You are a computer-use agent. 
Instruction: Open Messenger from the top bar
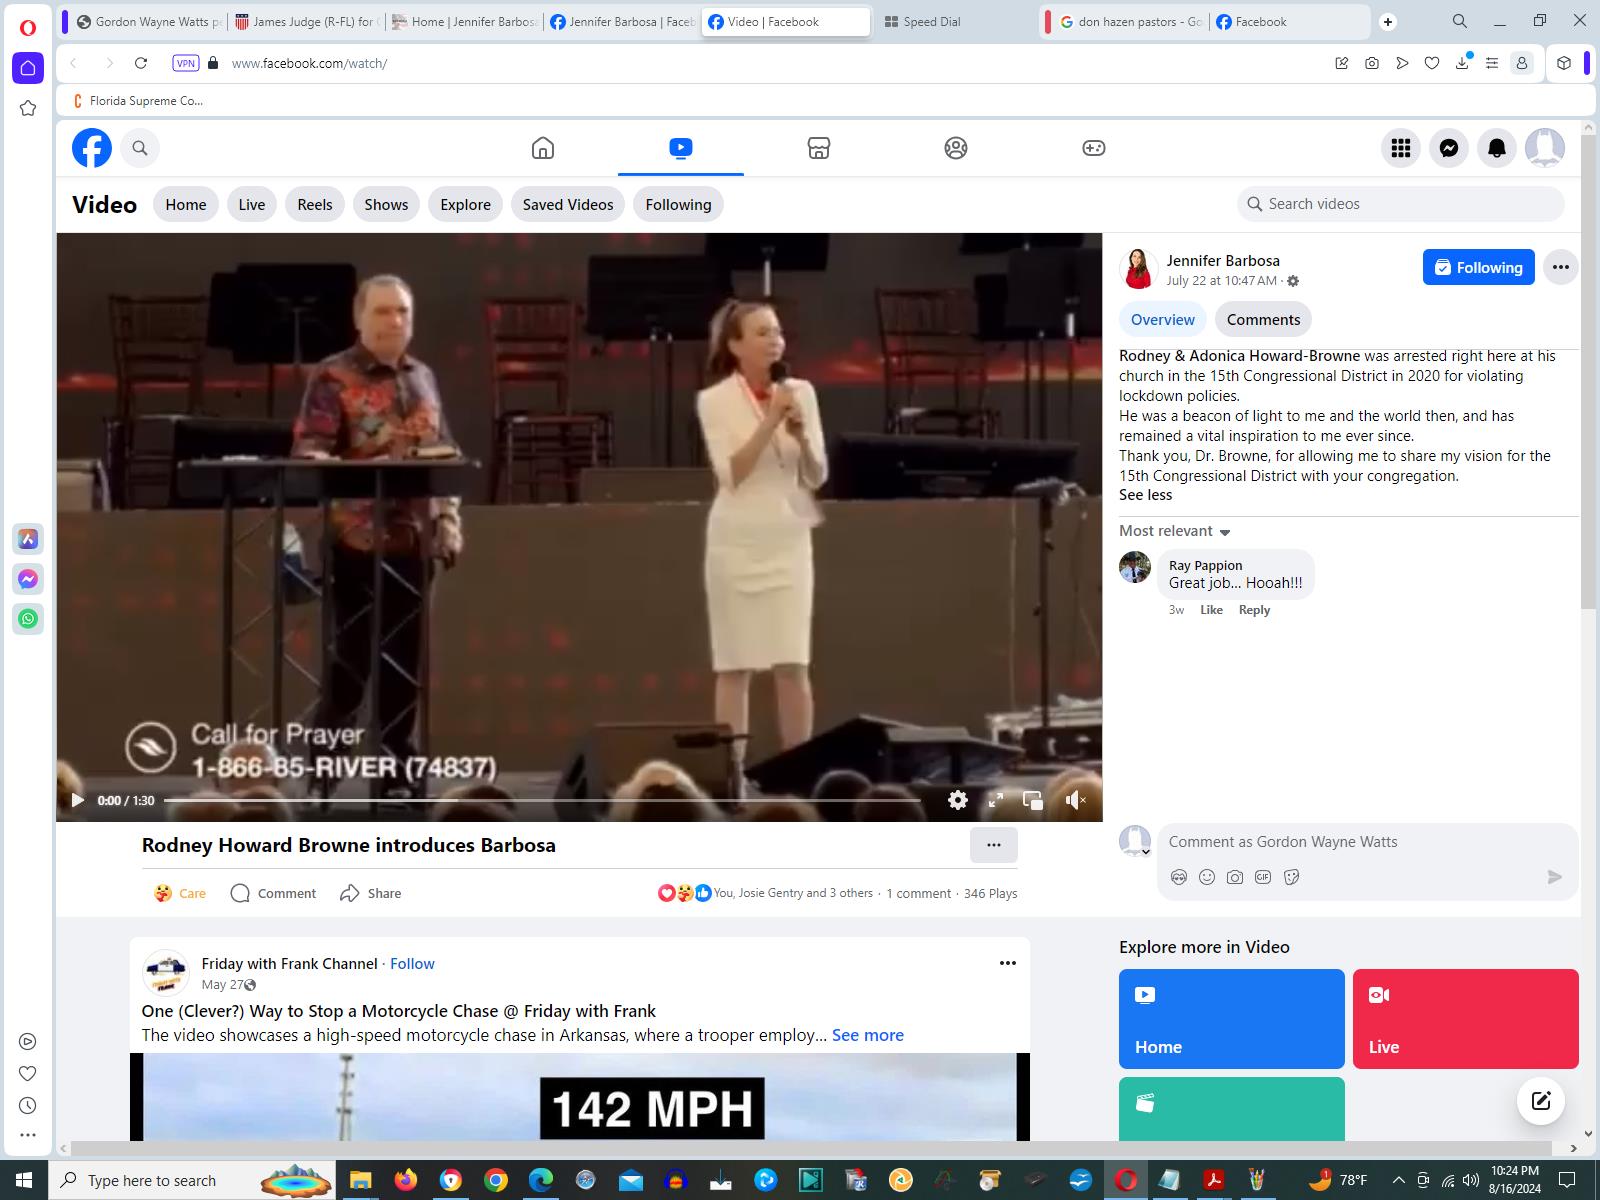(x=1449, y=148)
